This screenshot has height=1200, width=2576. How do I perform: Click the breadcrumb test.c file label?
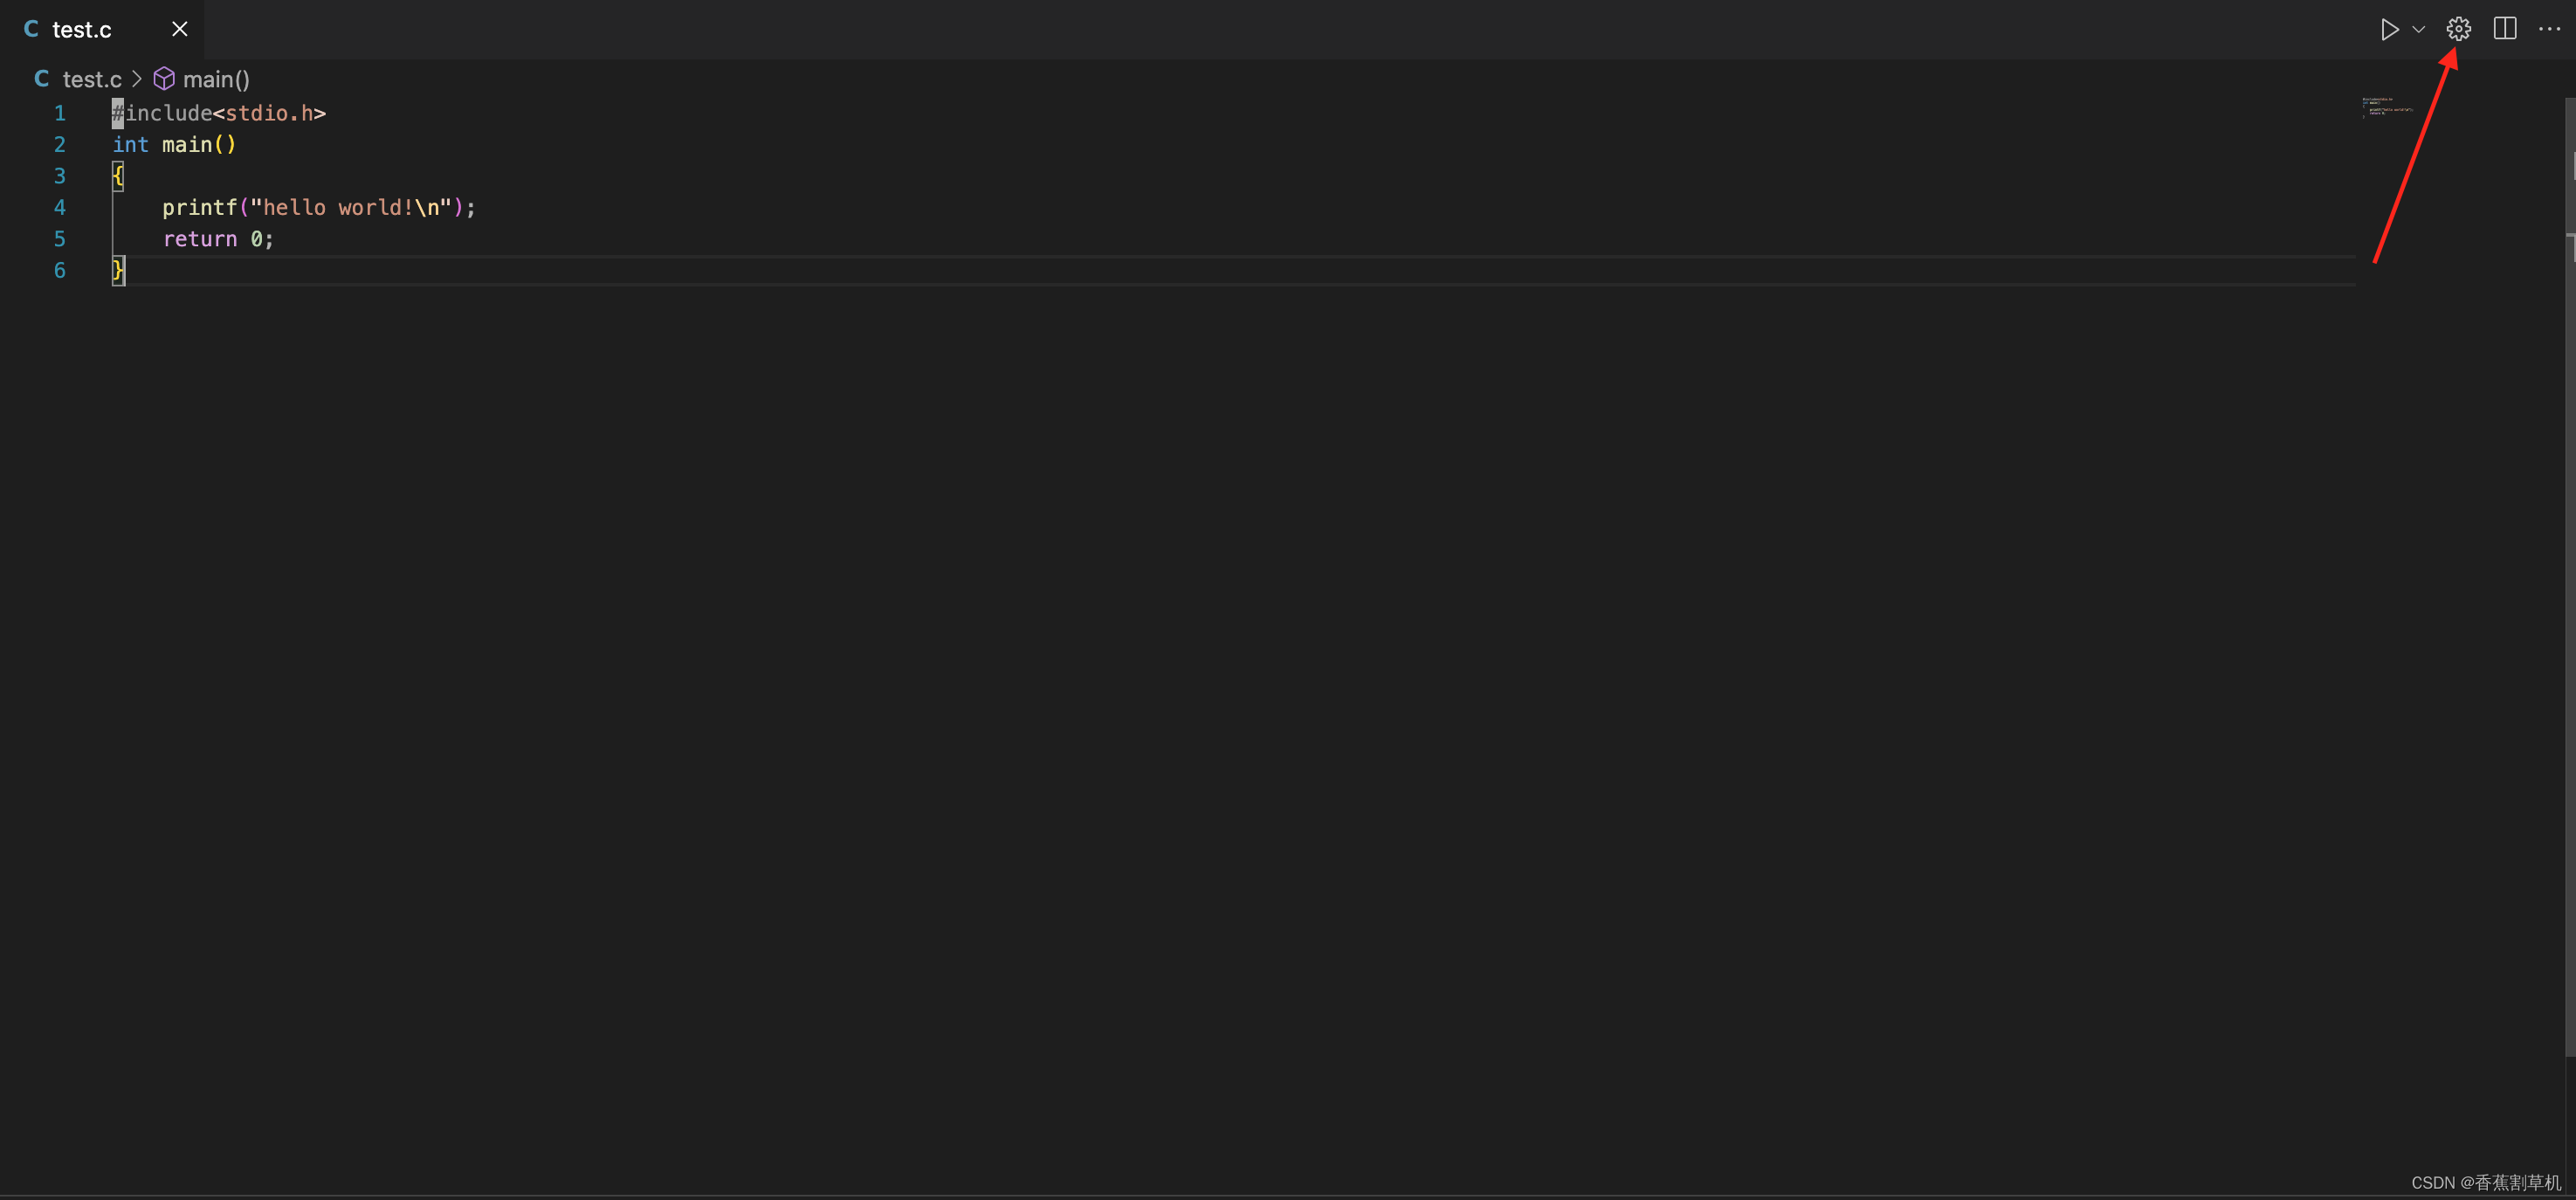[90, 77]
